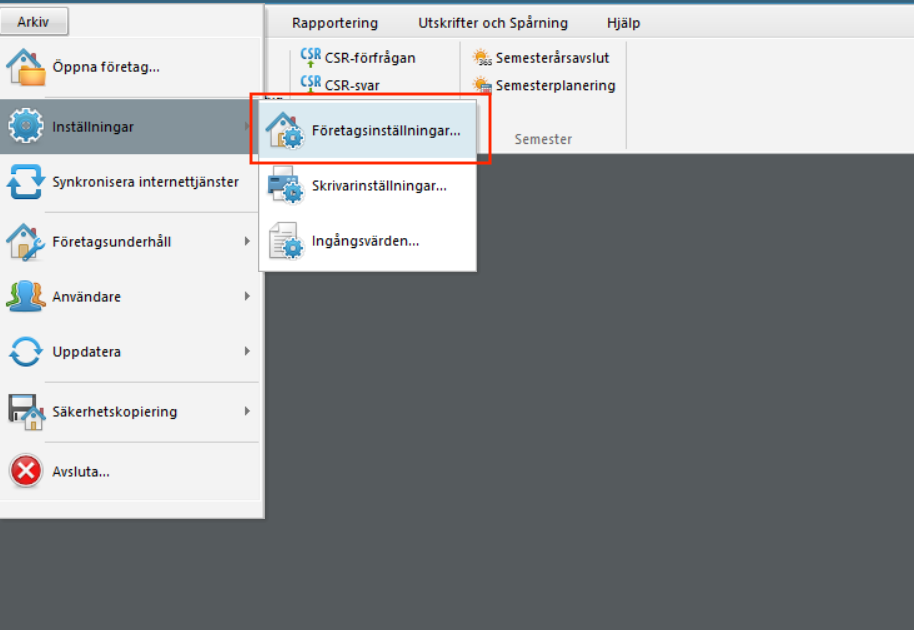Open the Hjälp menu tab
914x630 pixels.
coord(623,22)
